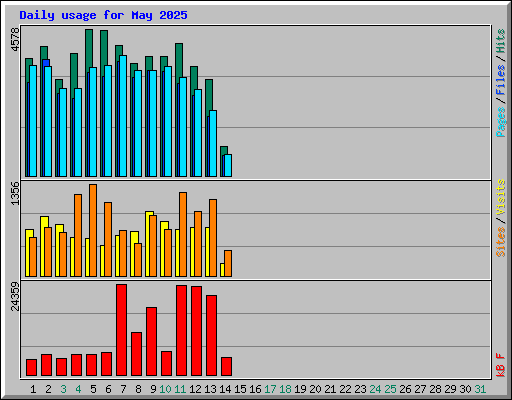Click the day 13 label on x-axis
Screen dimensions: 512x400
coord(210,389)
